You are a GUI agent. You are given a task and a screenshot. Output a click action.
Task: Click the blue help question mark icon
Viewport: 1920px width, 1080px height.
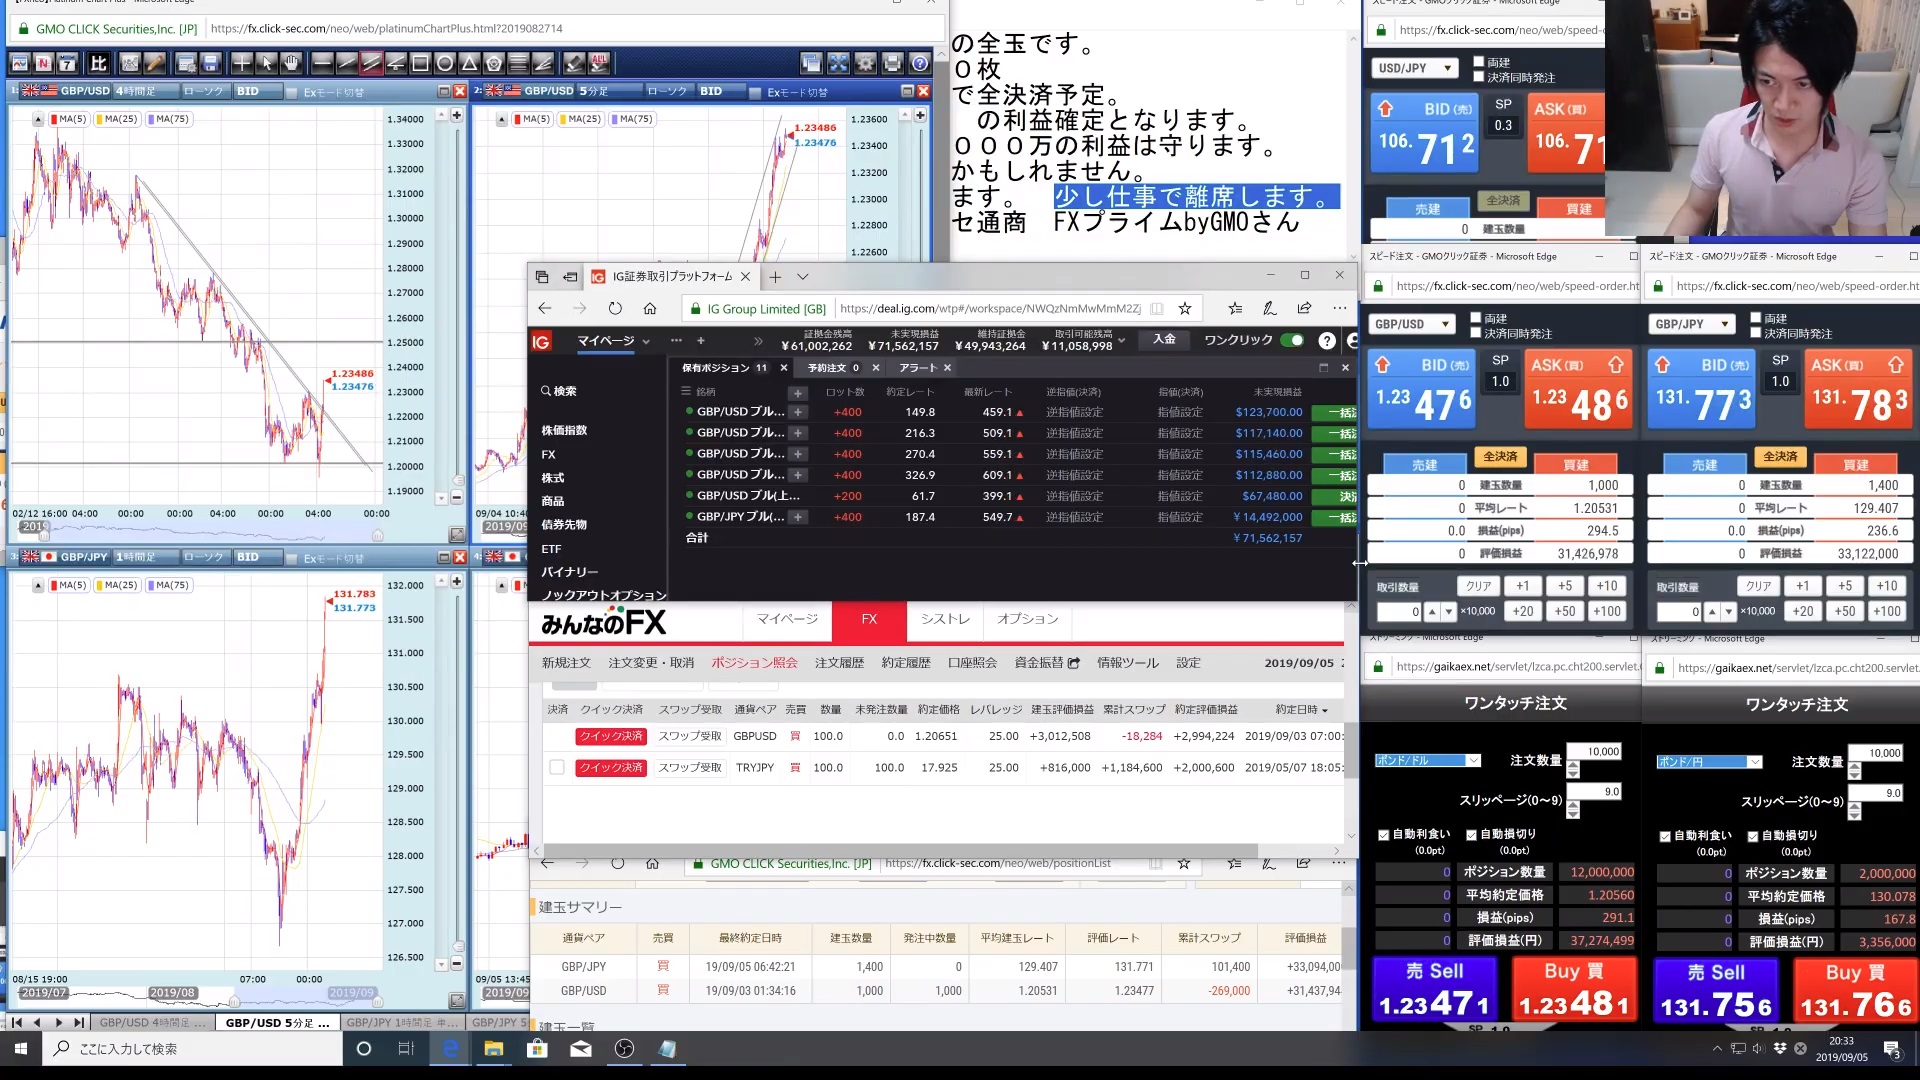pos(920,64)
